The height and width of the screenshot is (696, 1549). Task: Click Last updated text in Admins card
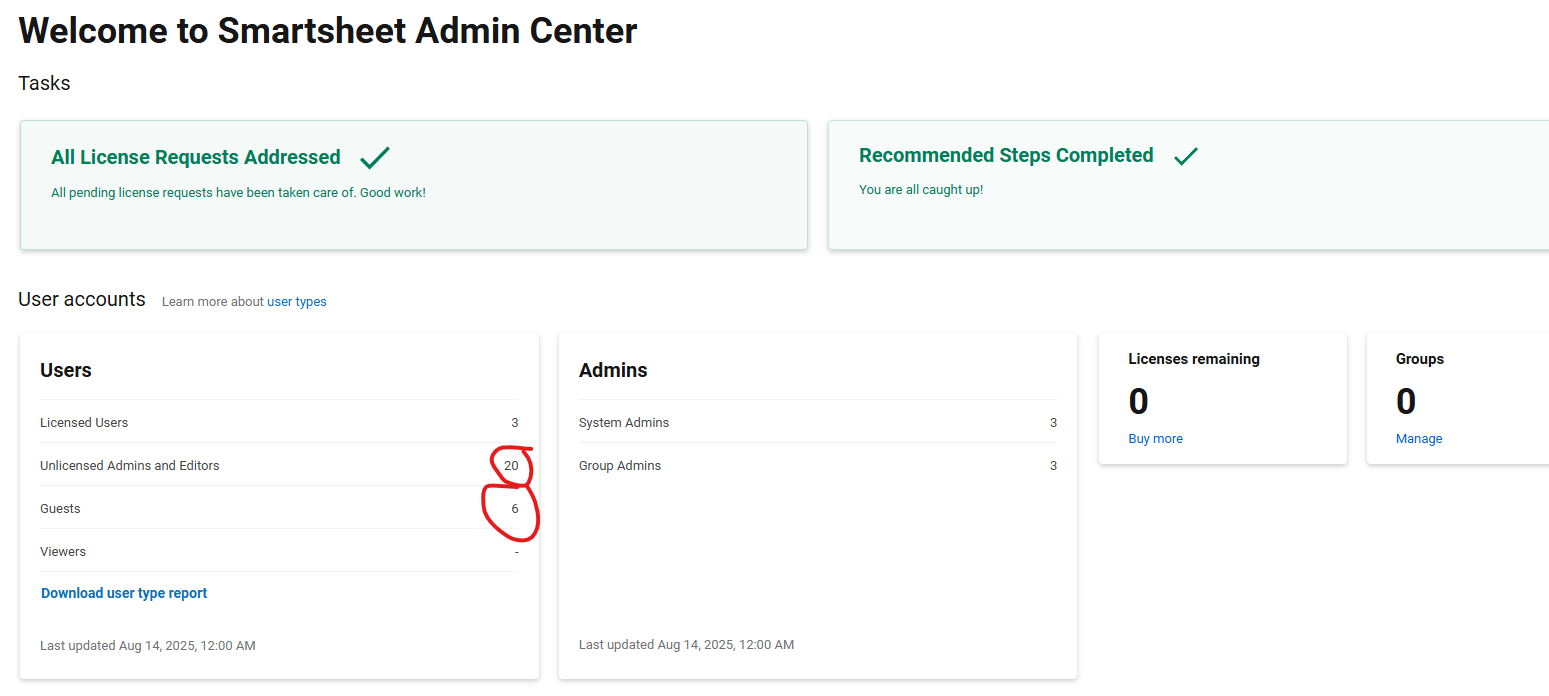tap(686, 644)
